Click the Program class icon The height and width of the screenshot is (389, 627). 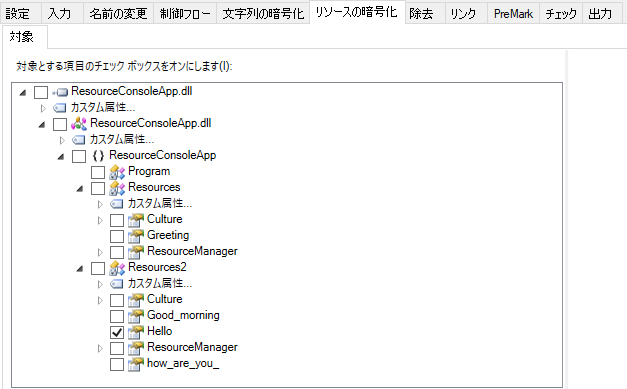pos(117,172)
